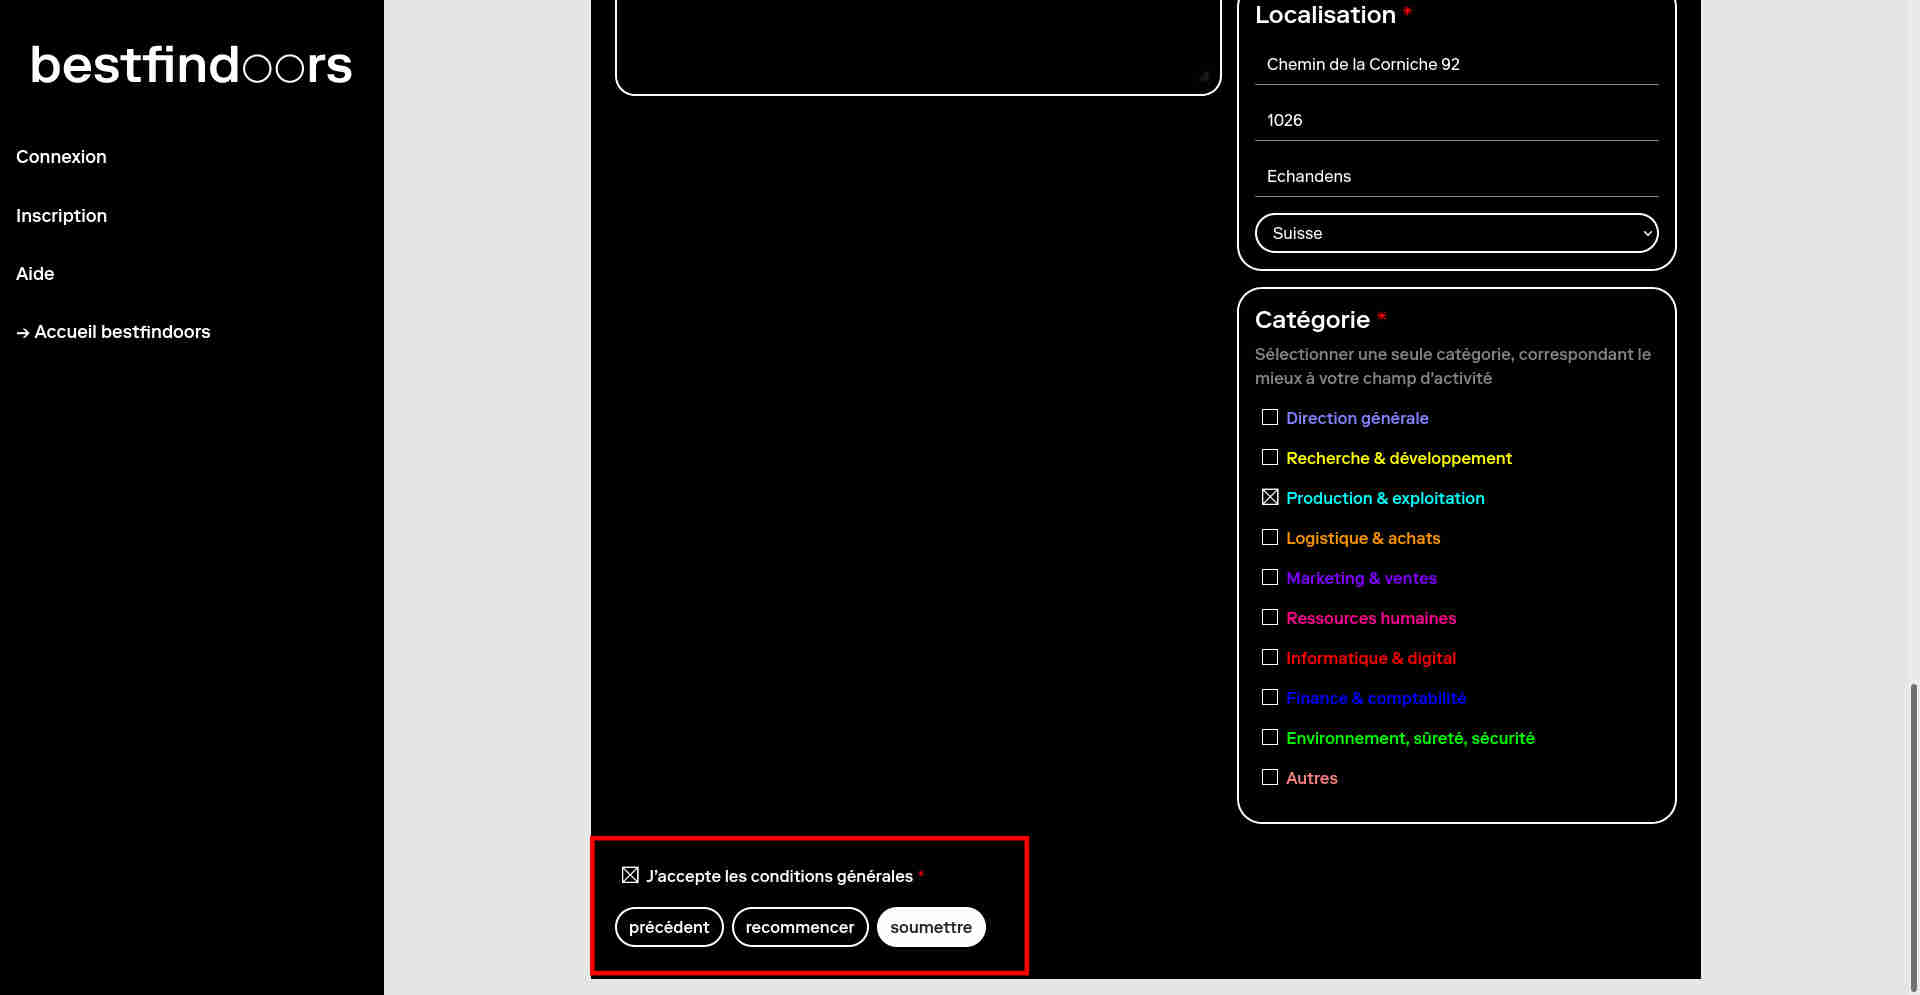This screenshot has width=1920, height=995.
Task: Check the Autres category
Action: [x=1270, y=777]
